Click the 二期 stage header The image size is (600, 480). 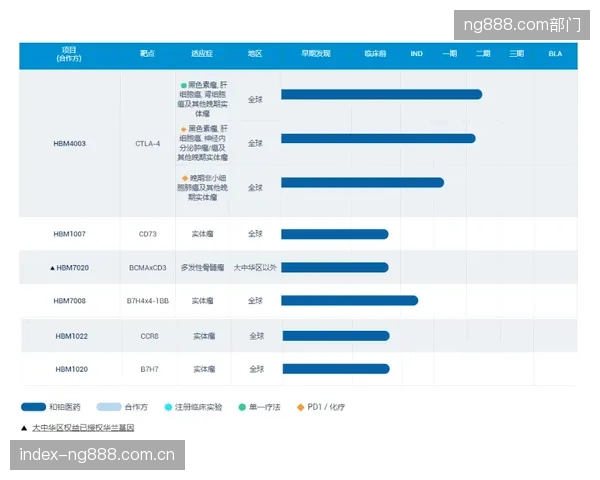[483, 54]
